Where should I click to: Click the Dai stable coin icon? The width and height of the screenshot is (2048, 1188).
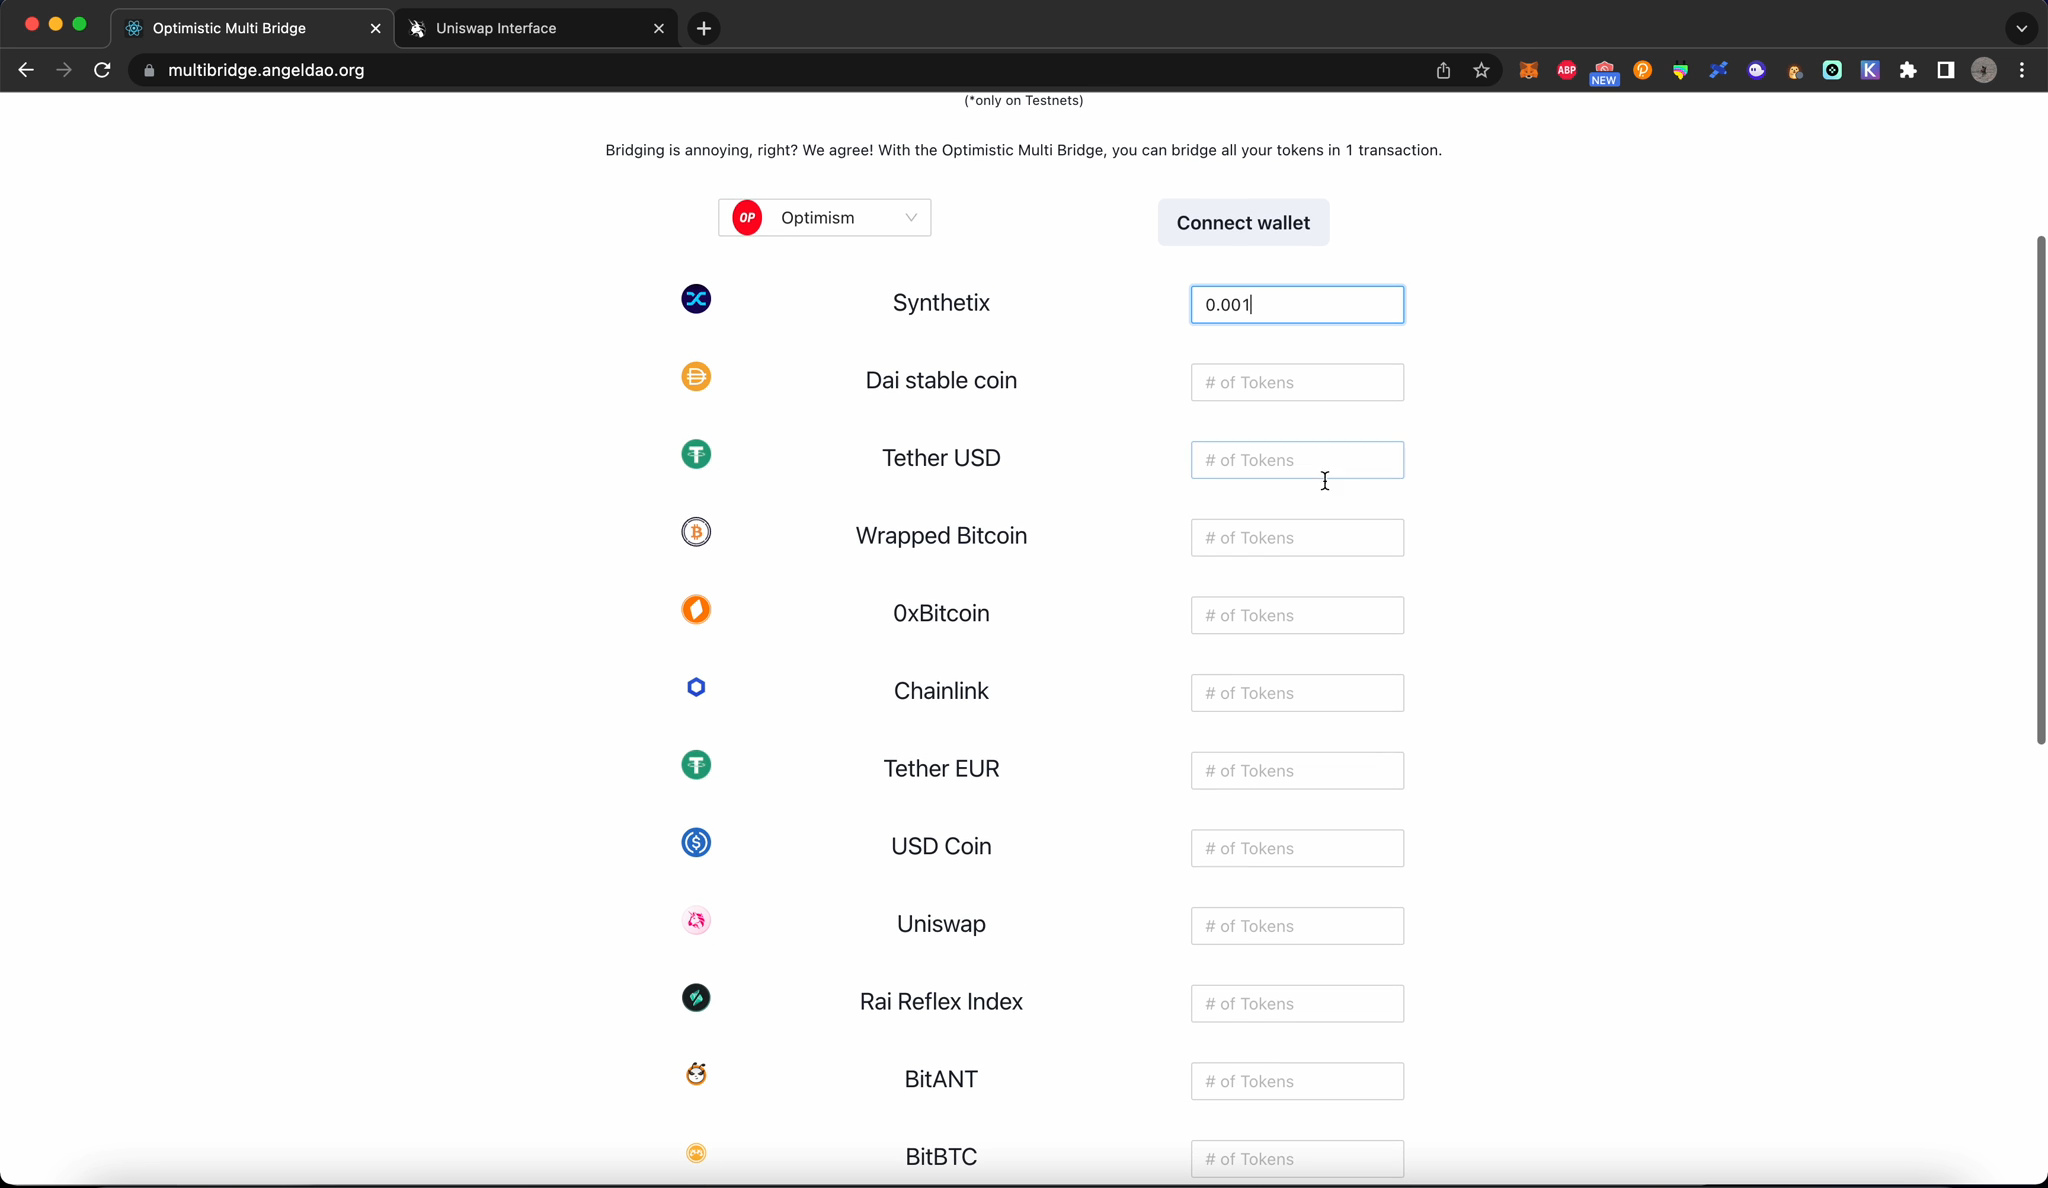tap(696, 377)
